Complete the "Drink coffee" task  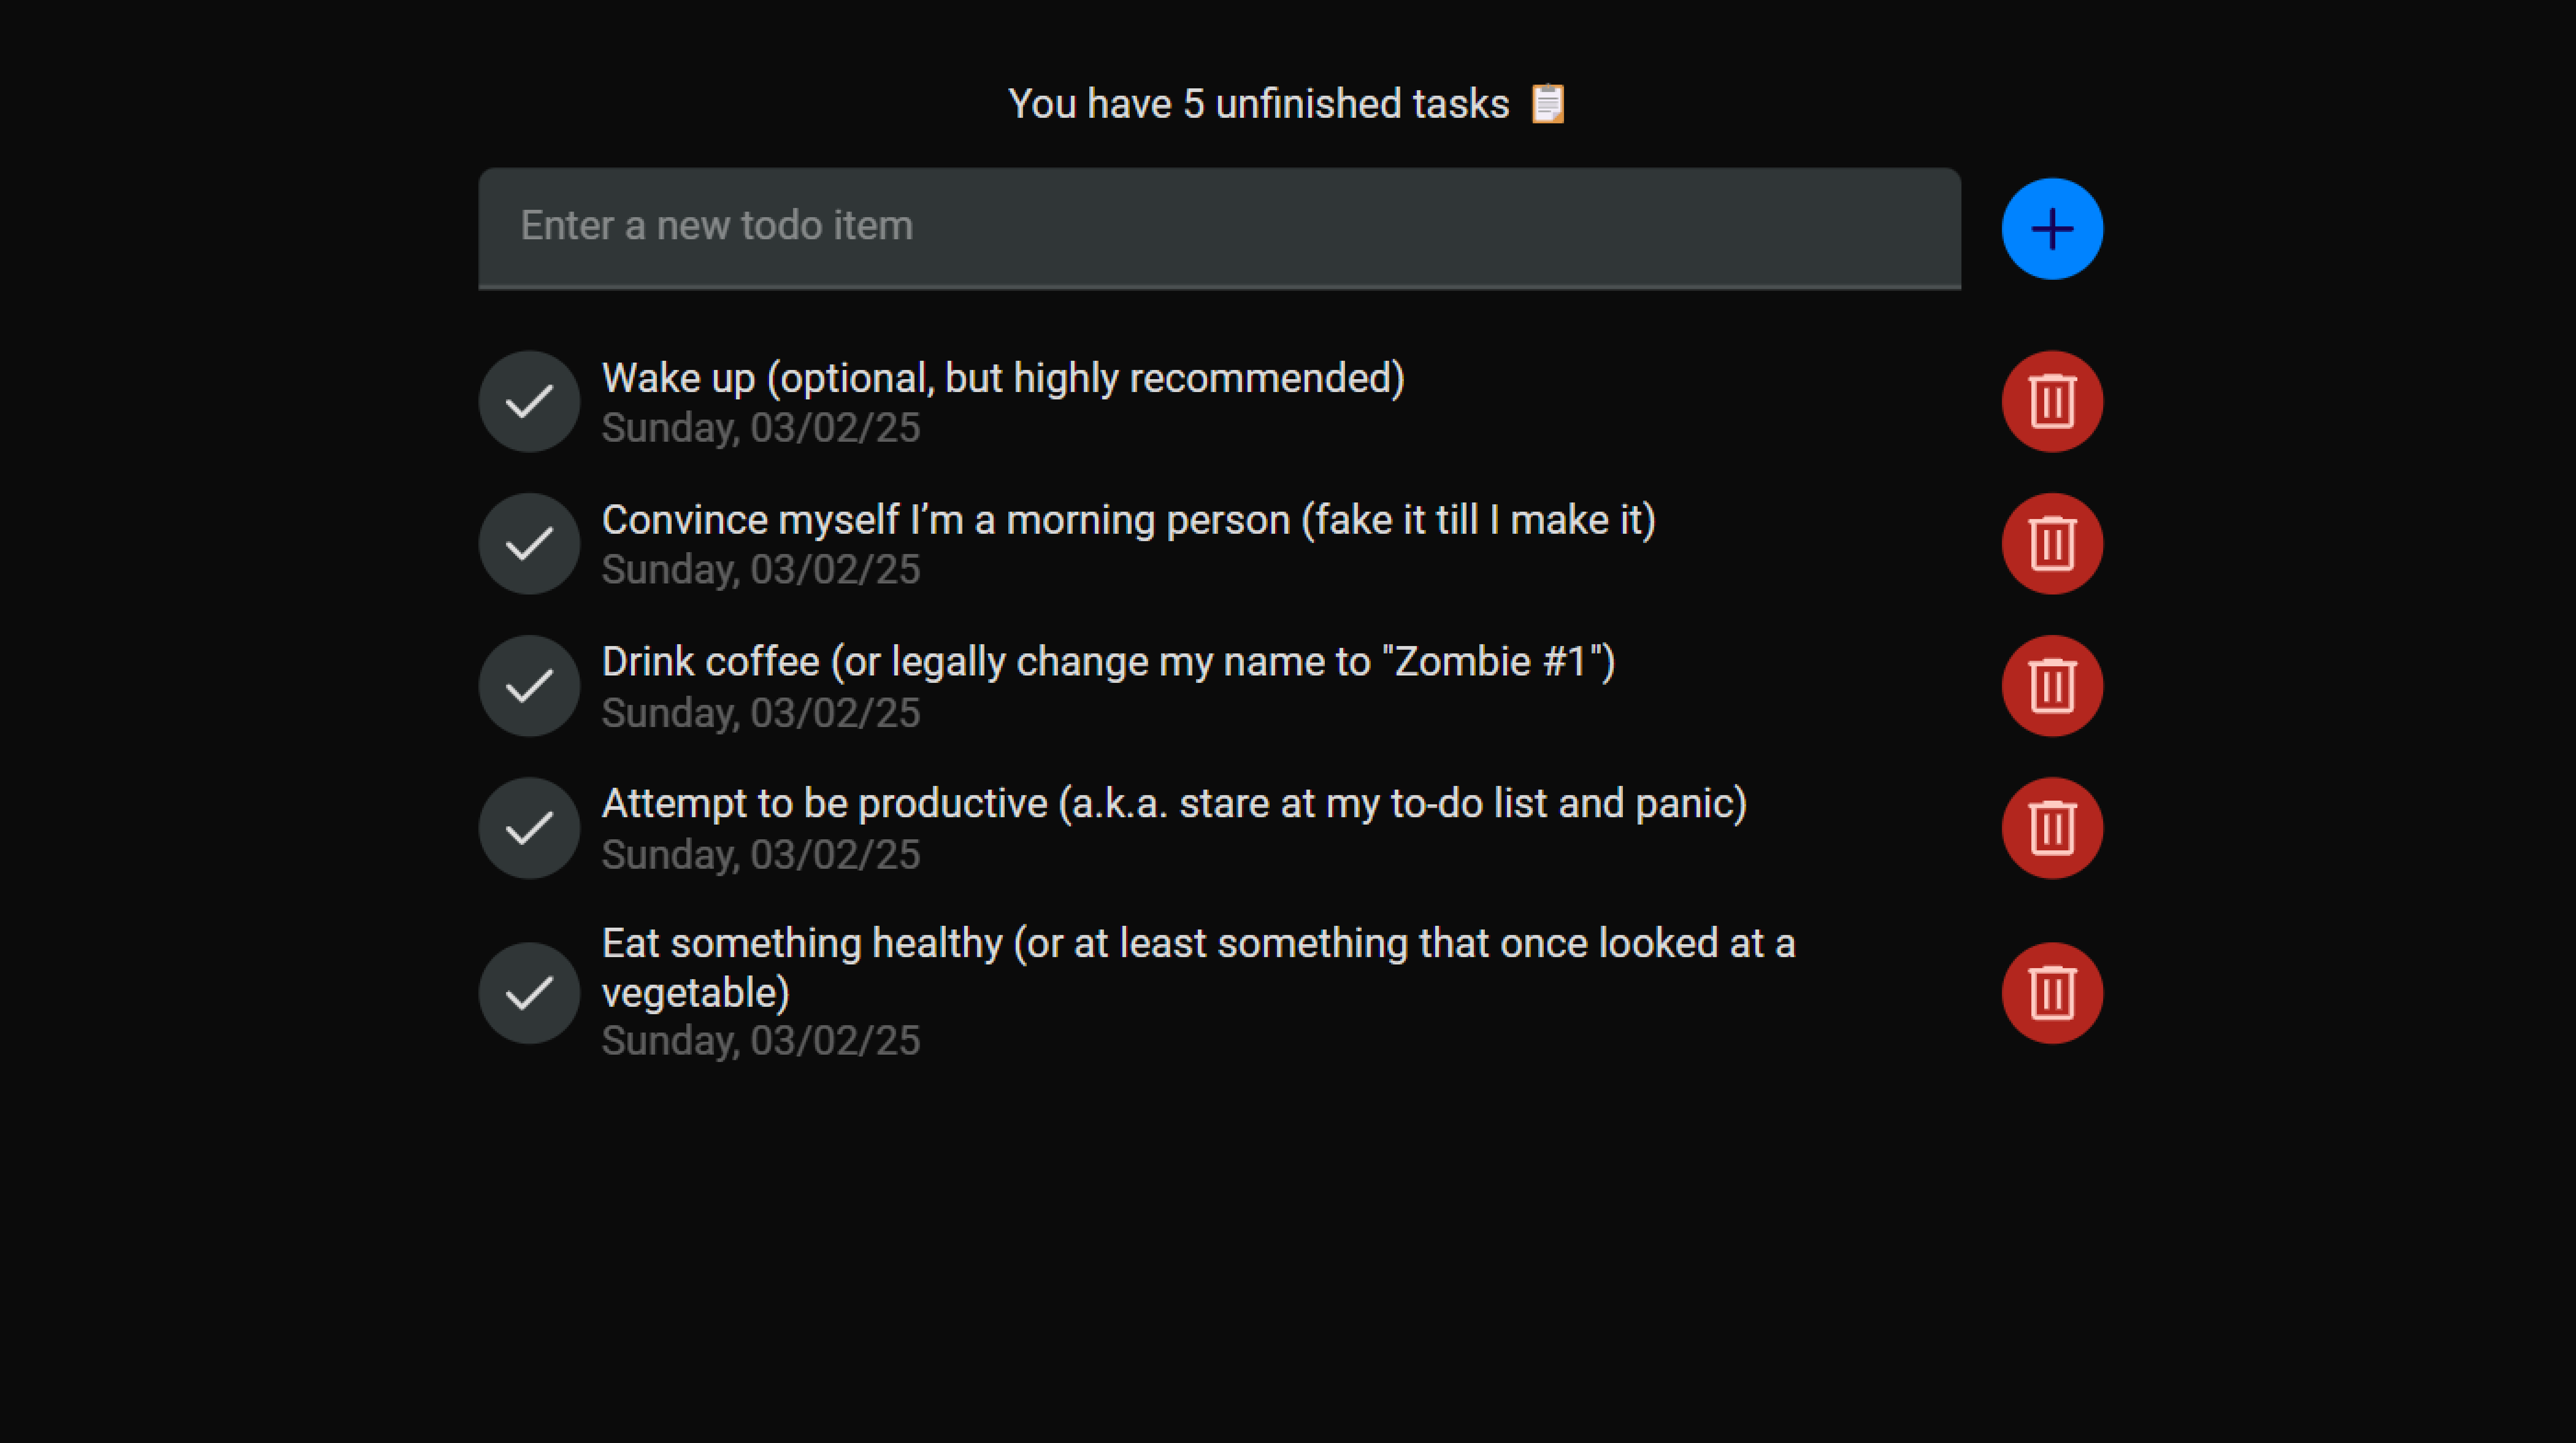pos(529,685)
